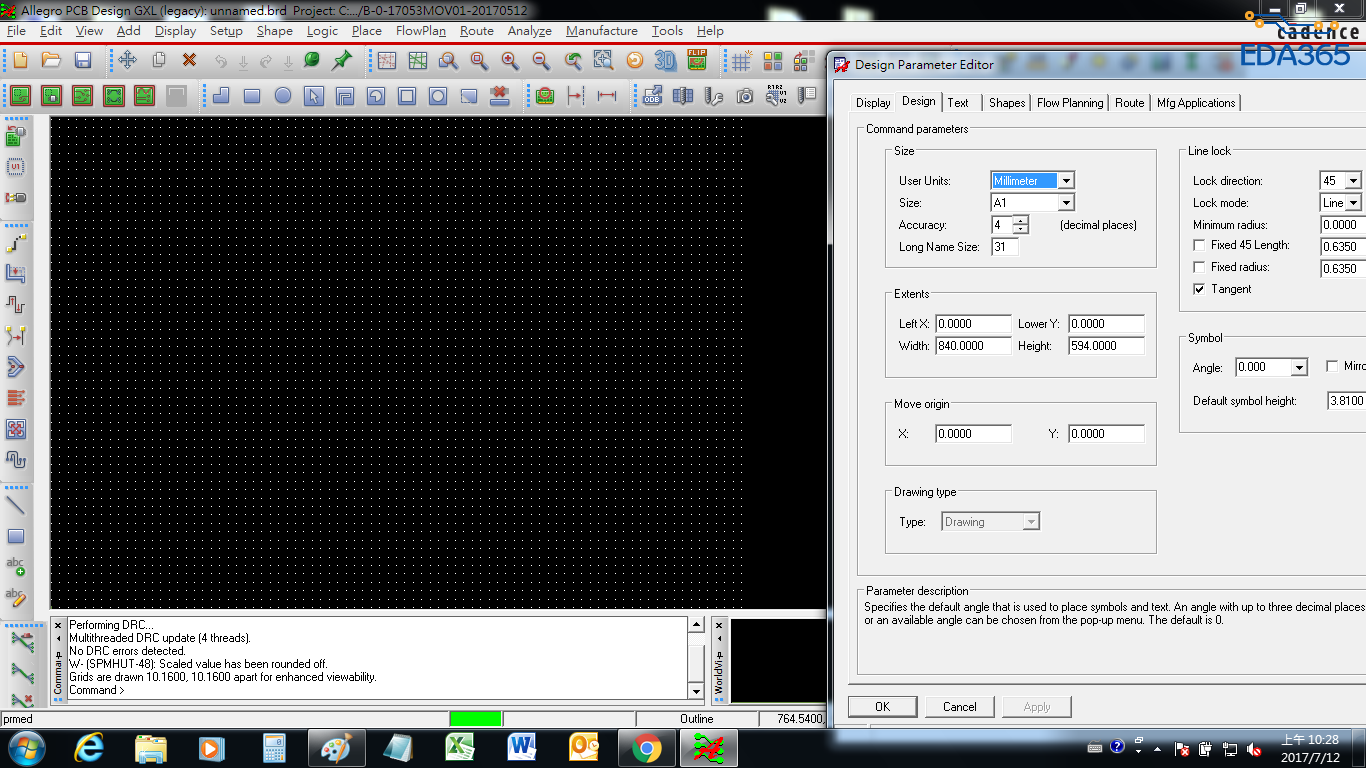Open a design with the folder icon
The height and width of the screenshot is (768, 1366).
pos(51,61)
